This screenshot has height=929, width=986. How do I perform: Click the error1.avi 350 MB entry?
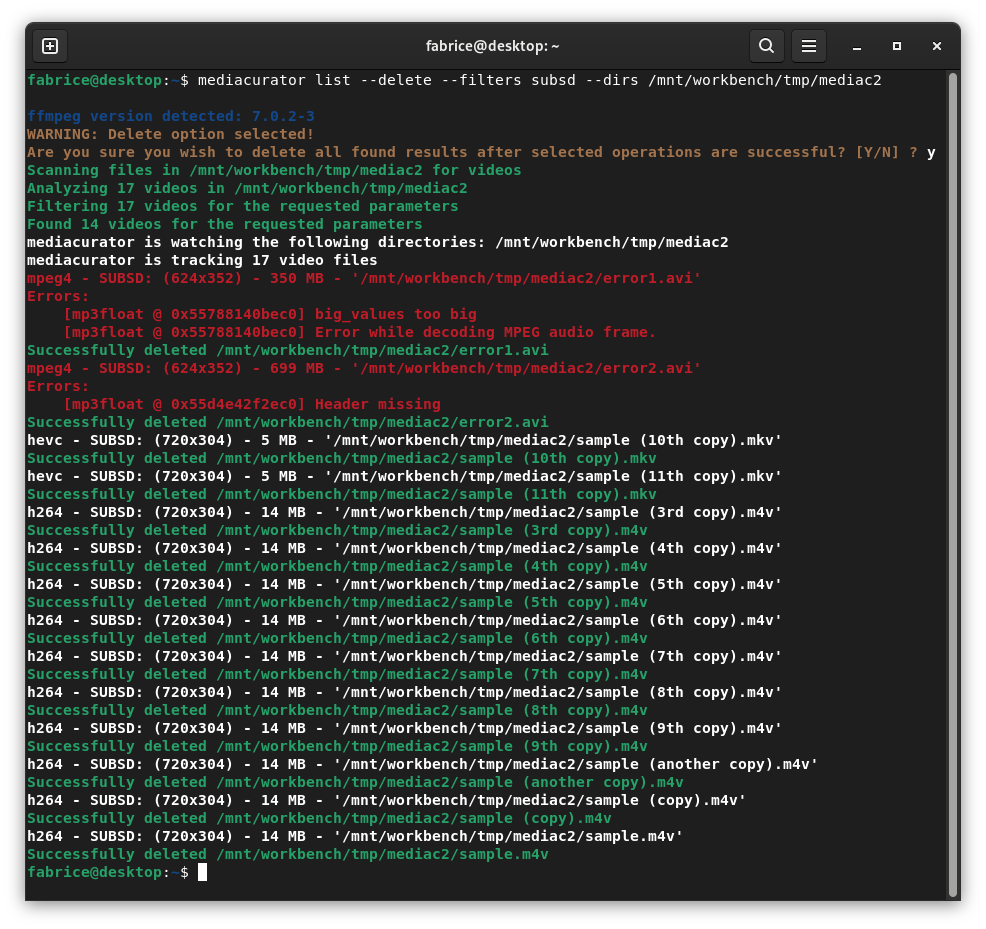pyautogui.click(x=364, y=278)
